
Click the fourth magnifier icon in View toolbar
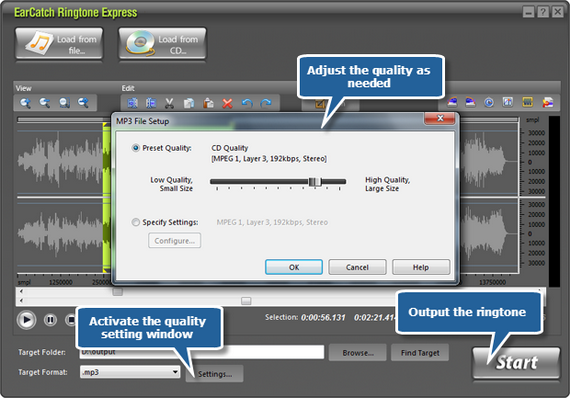83,103
